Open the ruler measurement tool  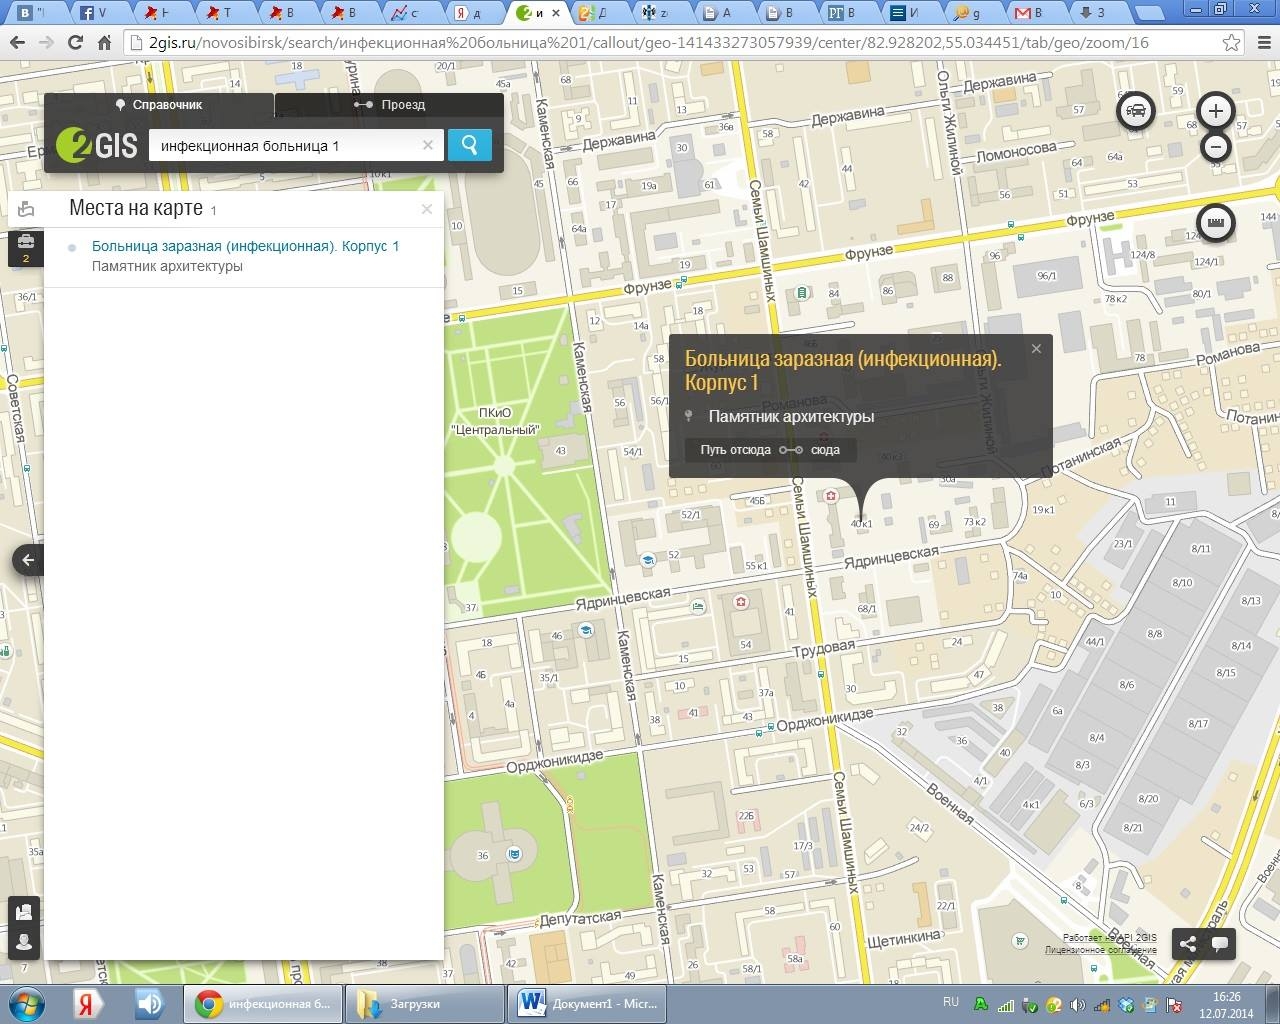tap(1215, 223)
